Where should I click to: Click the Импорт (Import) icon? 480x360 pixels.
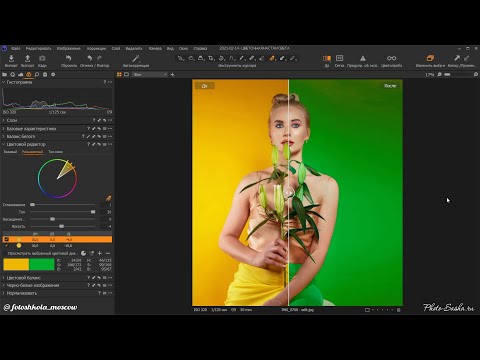(x=11, y=58)
